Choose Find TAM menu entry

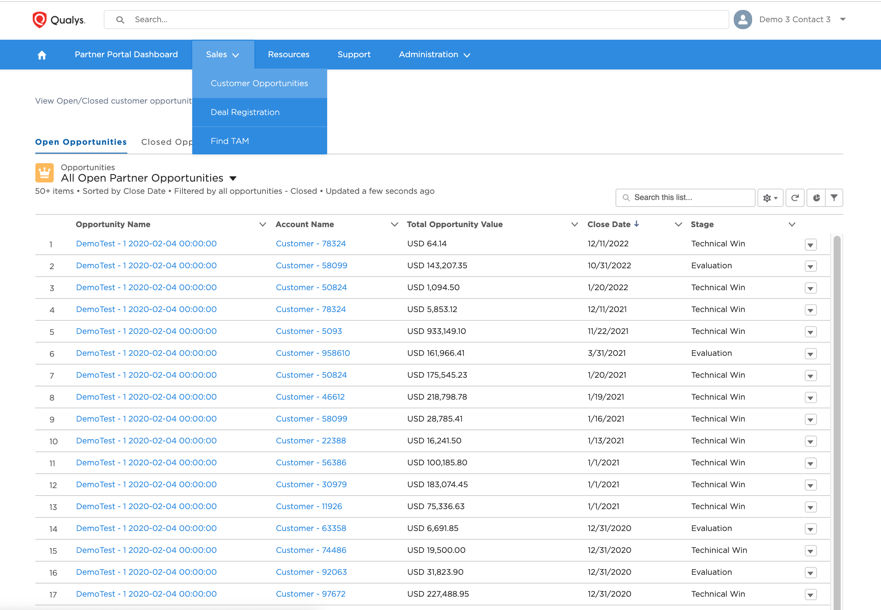[x=230, y=141]
